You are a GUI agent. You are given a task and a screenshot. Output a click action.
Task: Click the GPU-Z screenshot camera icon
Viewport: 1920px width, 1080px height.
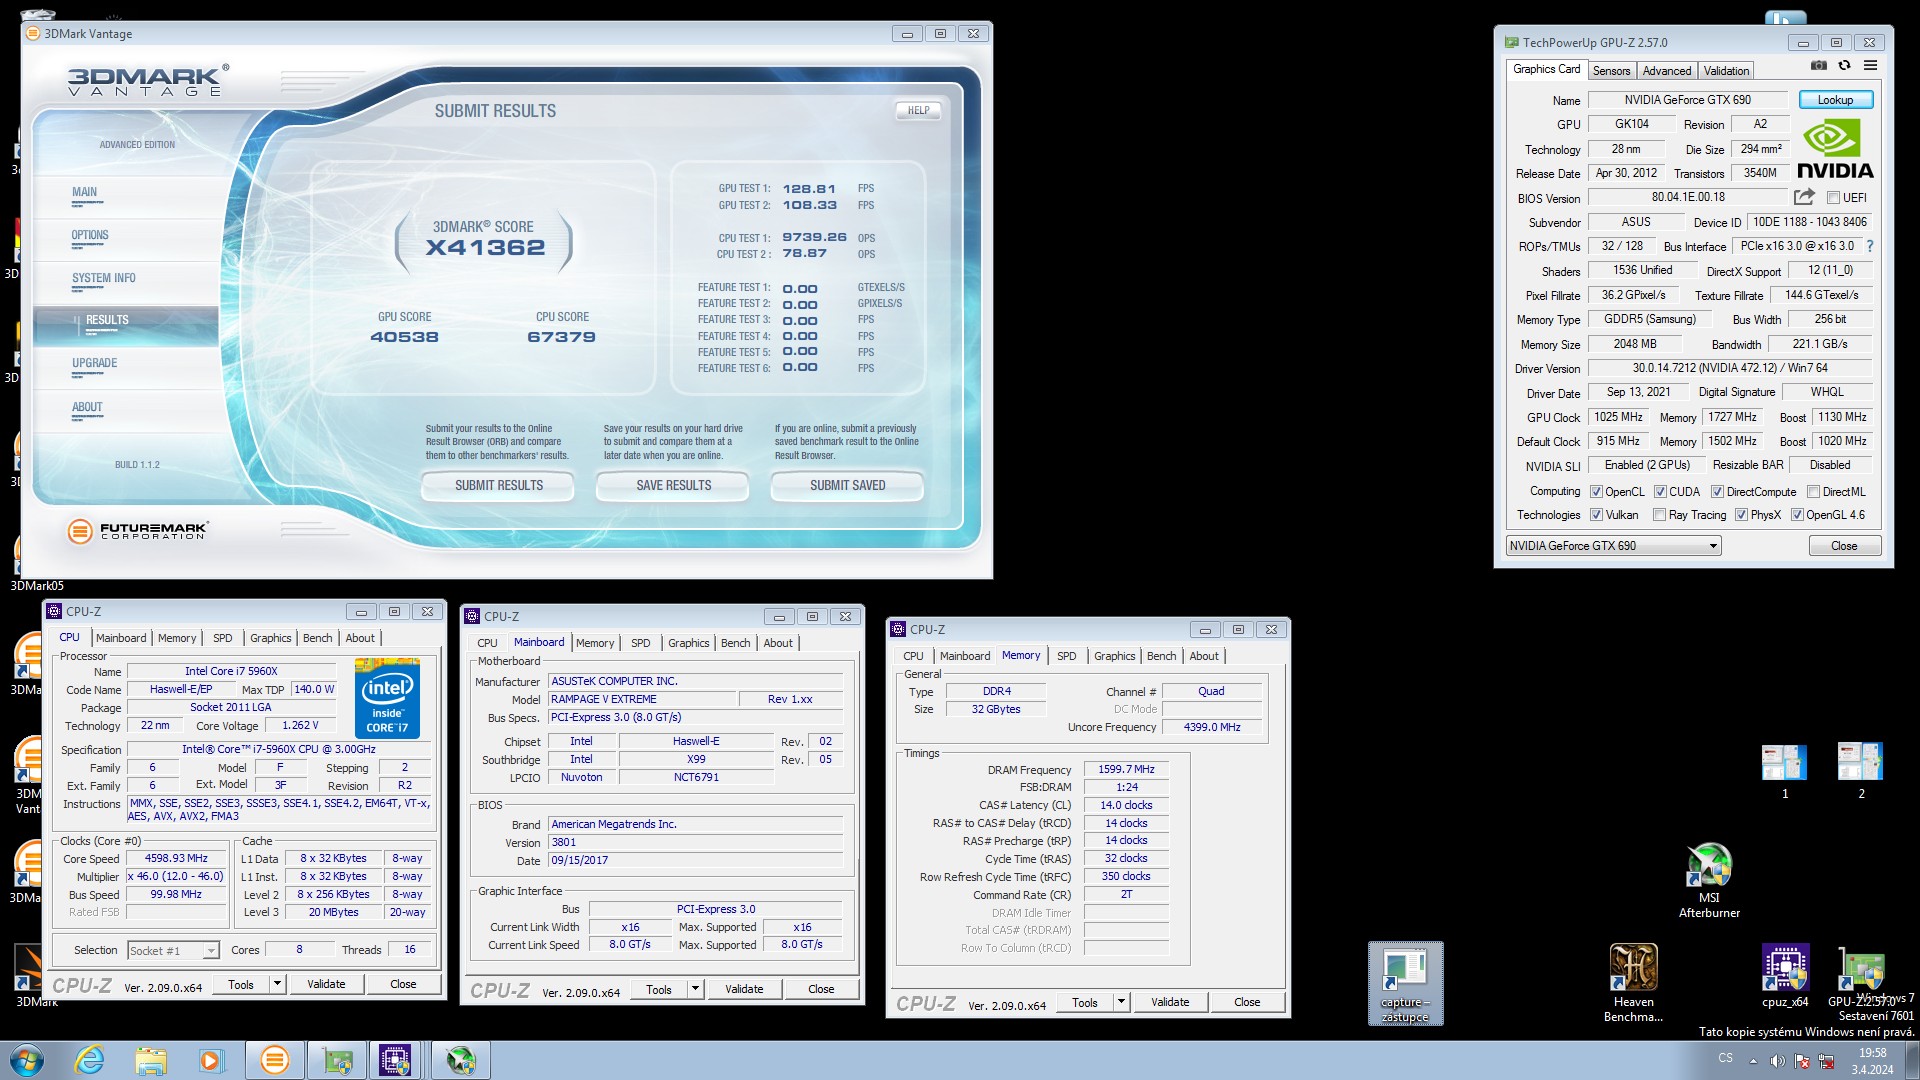(x=1818, y=66)
